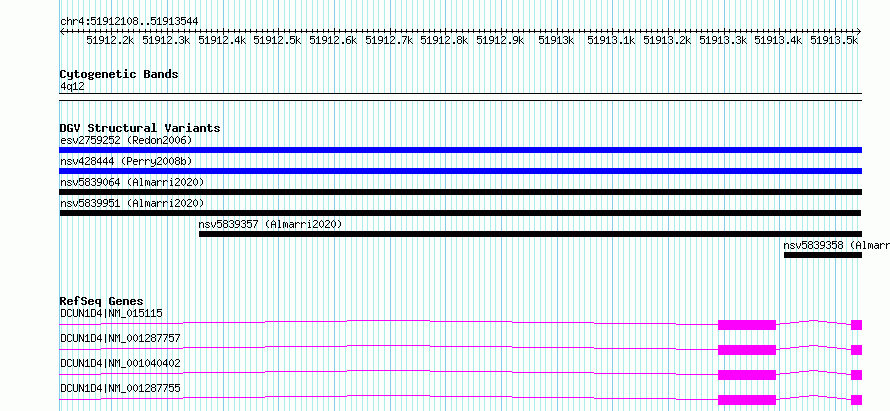
Task: Open the DCUN1D4|NM_001040402 transcript label
Action: click(120, 363)
